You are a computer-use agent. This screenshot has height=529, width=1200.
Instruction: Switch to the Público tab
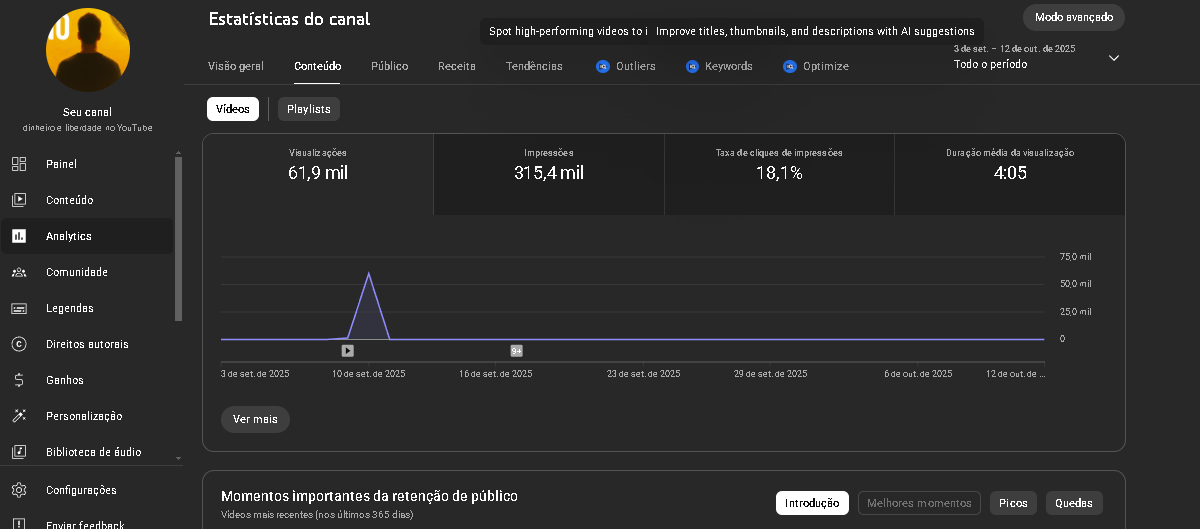(x=389, y=66)
